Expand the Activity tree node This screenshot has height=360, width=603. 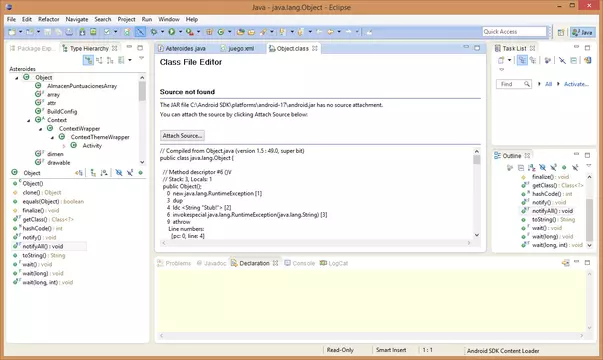pyautogui.click(x=64, y=146)
